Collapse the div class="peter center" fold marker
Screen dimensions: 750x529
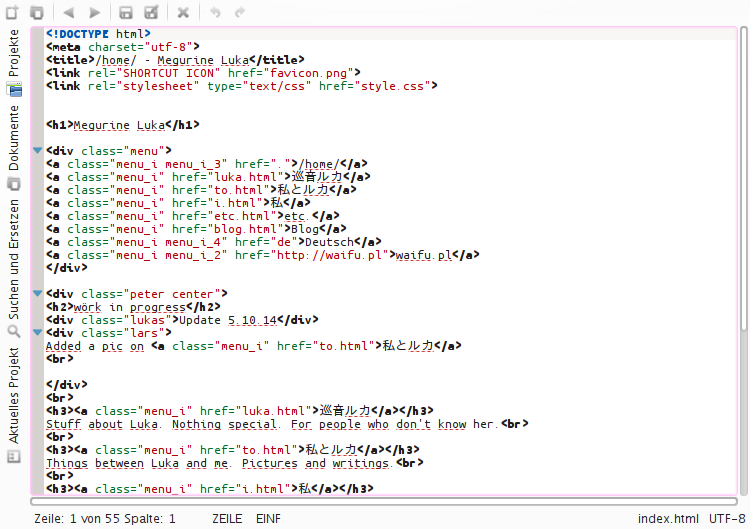click(x=38, y=294)
